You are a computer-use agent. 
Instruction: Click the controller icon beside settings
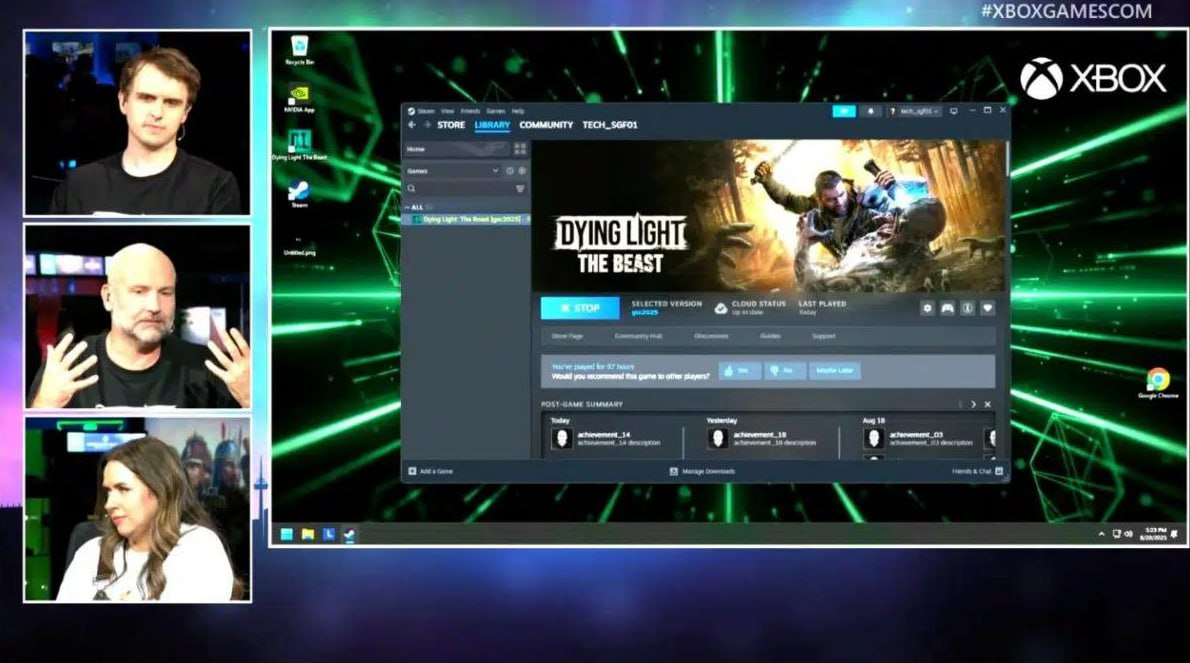(947, 308)
